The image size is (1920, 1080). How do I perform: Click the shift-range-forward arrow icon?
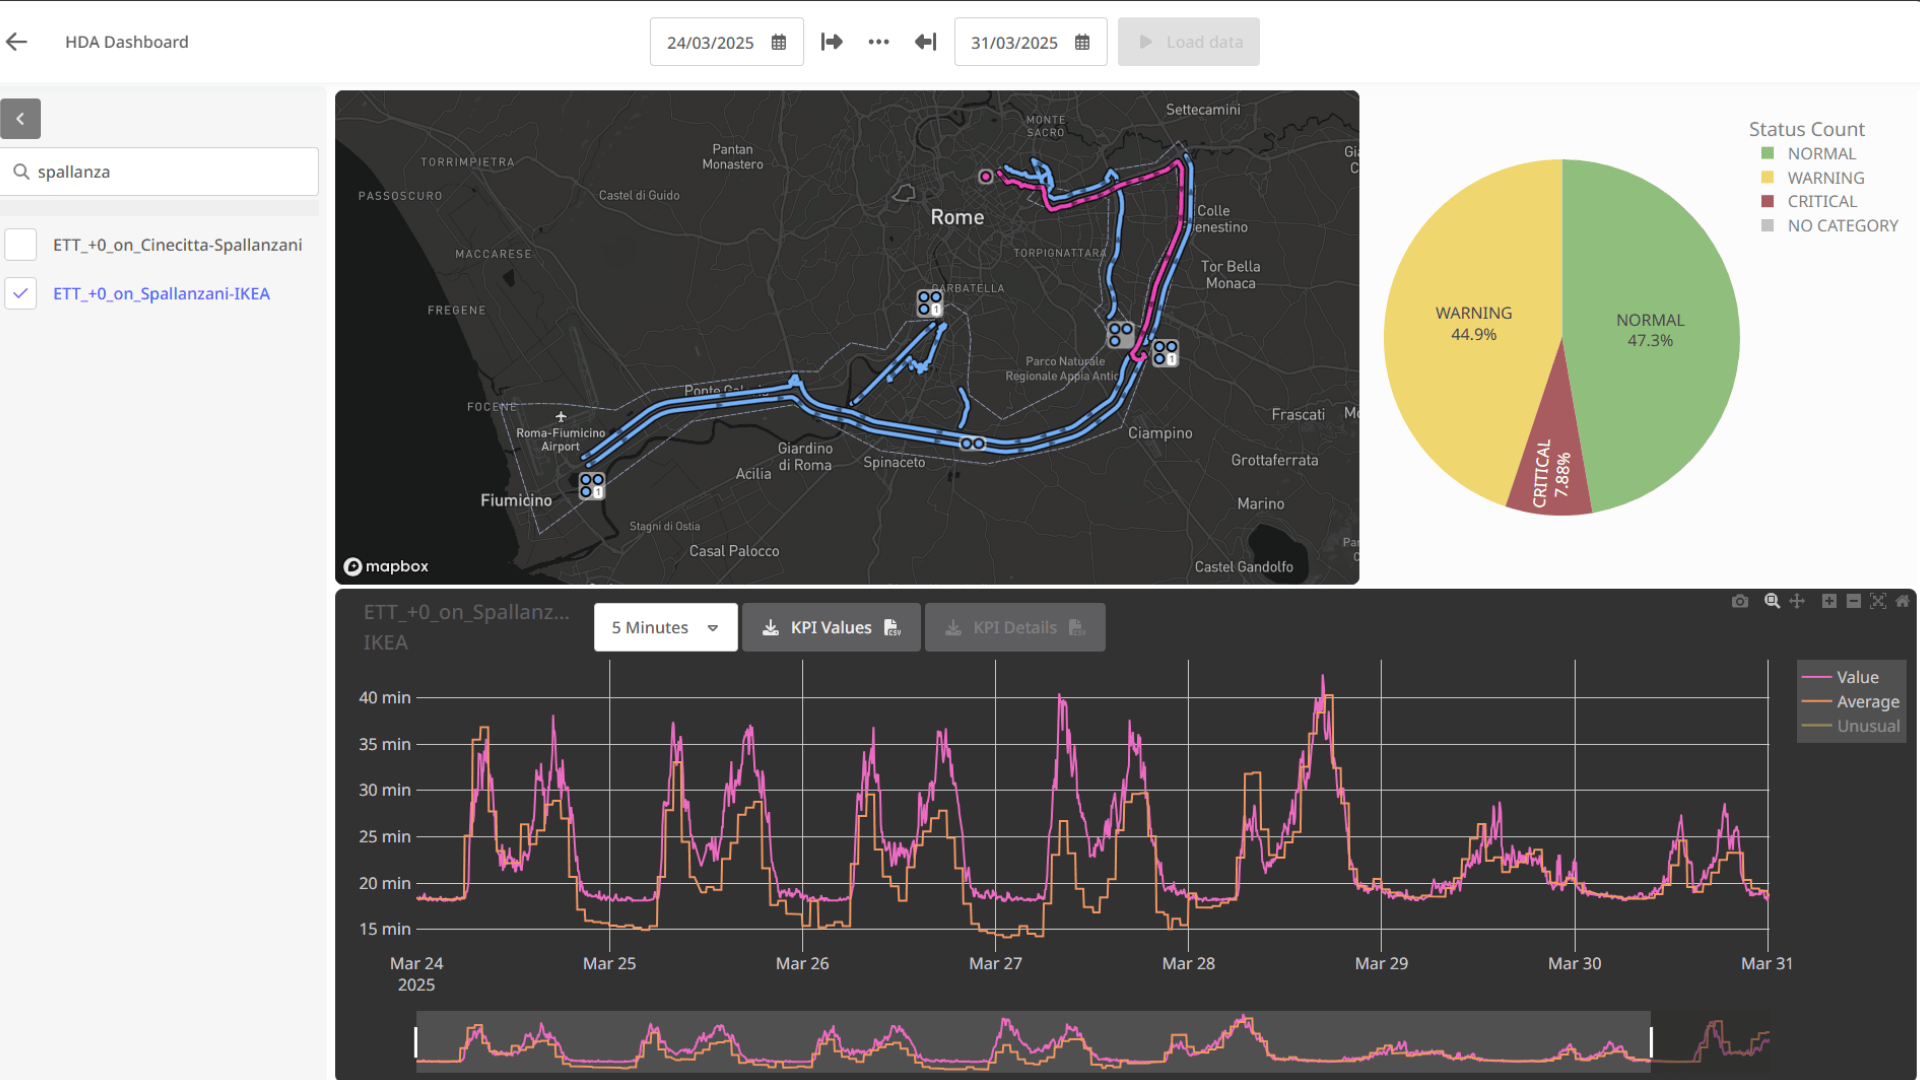pyautogui.click(x=832, y=42)
